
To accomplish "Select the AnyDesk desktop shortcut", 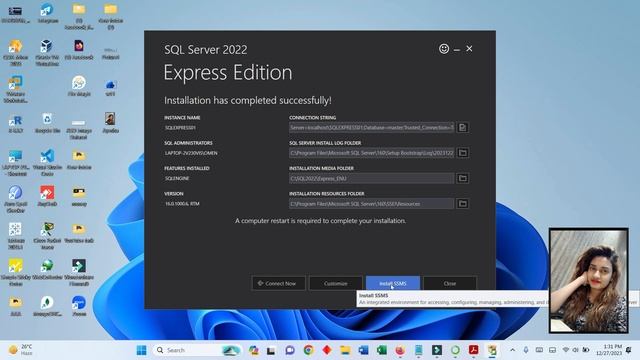I will tap(47, 197).
